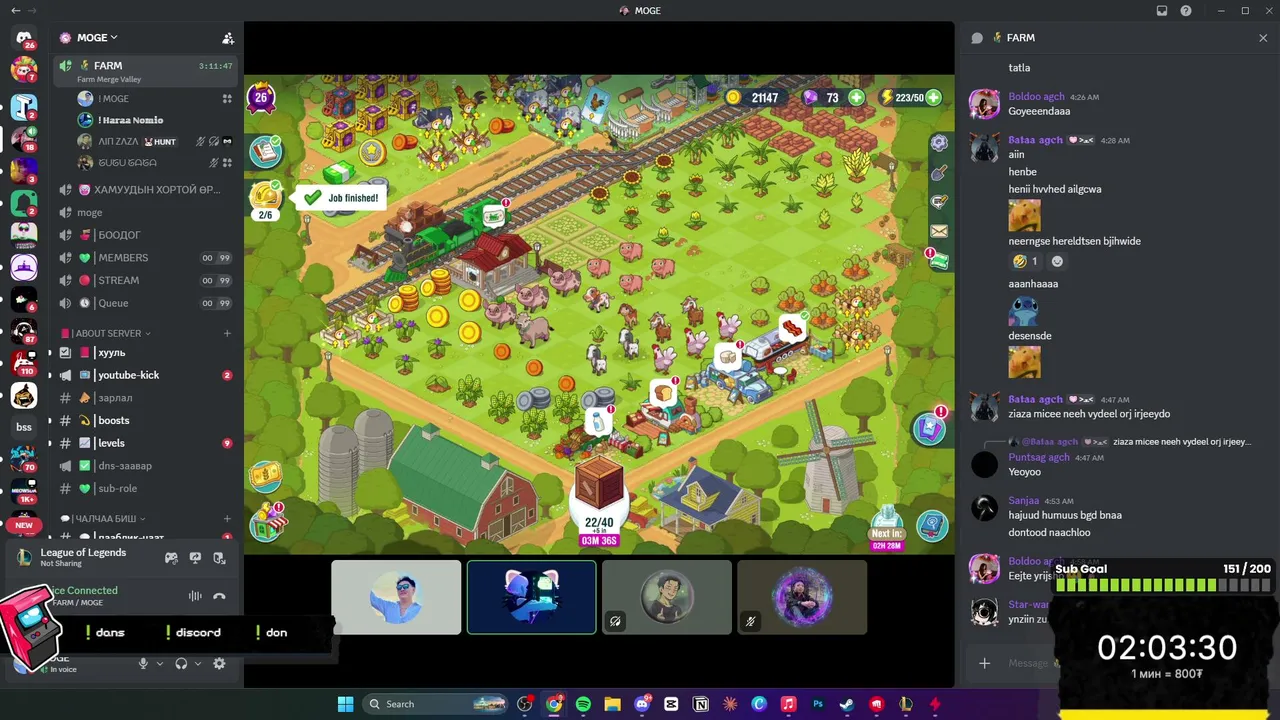Open Notion from the taskbar

click(701, 704)
